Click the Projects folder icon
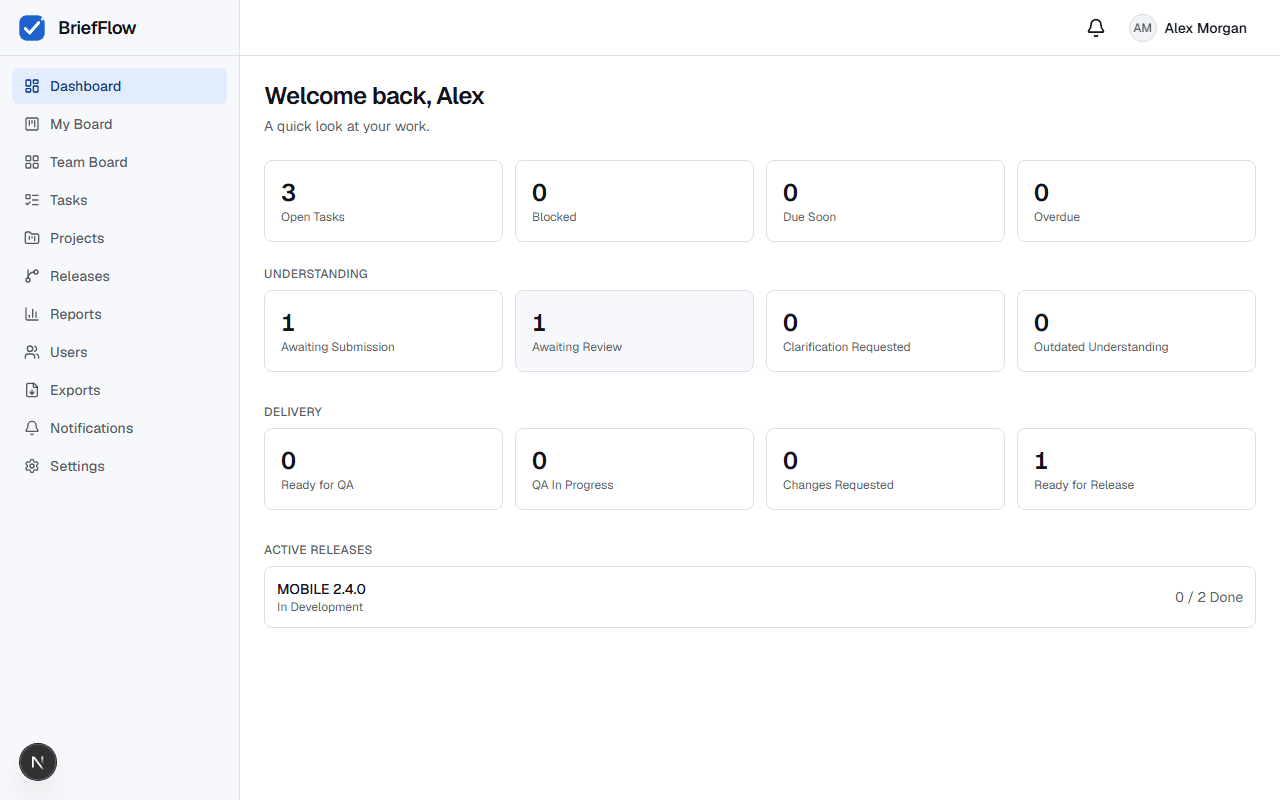The width and height of the screenshot is (1280, 800). click(32, 238)
